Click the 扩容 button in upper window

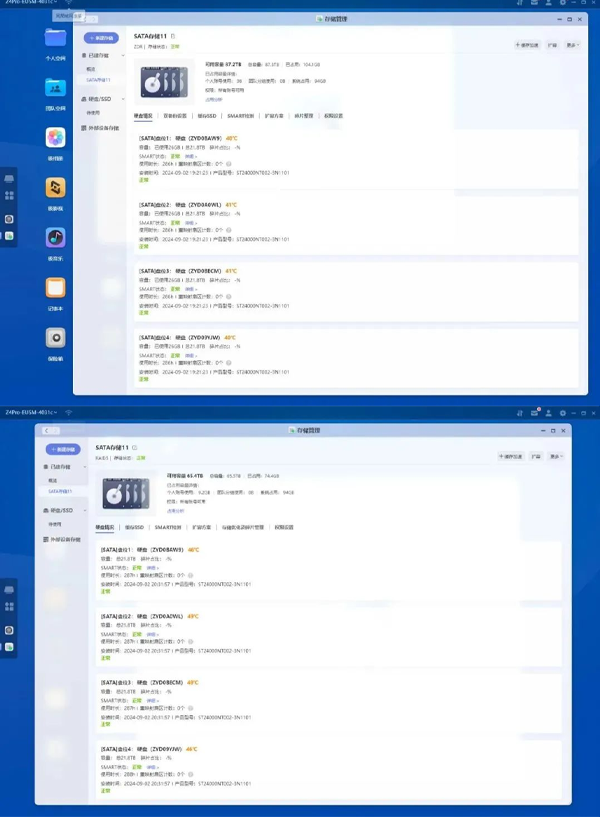pyautogui.click(x=550, y=45)
